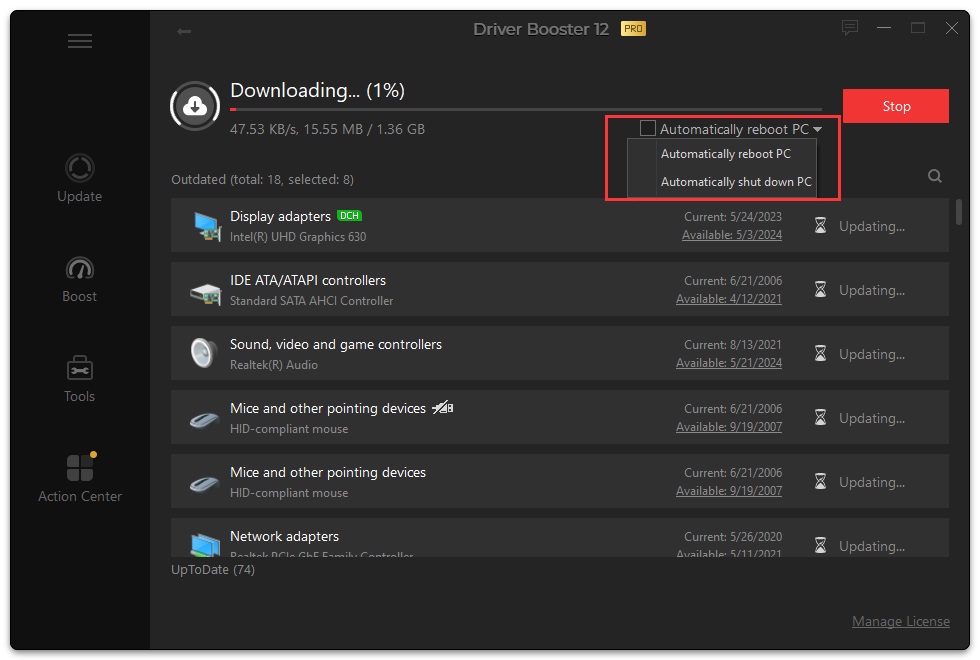Open the Manage License link
This screenshot has height=660, width=980.
click(x=901, y=621)
